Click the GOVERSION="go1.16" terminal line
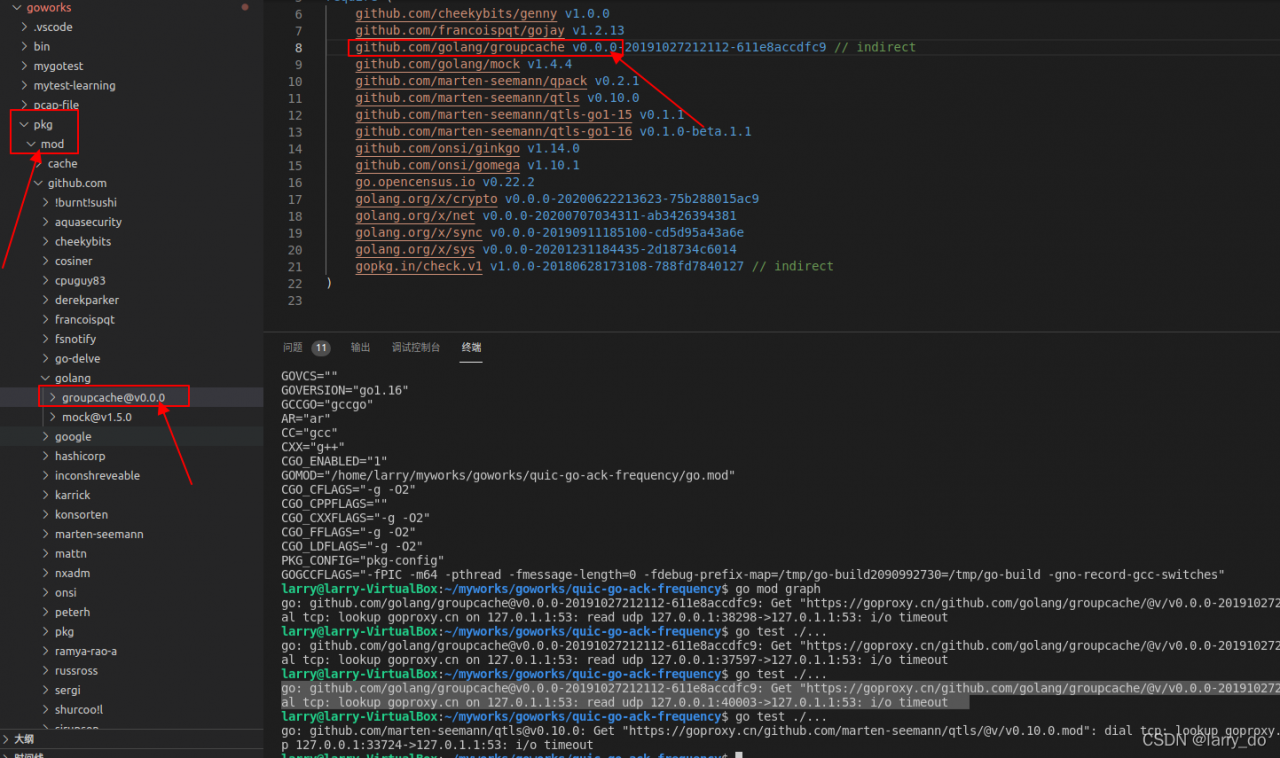This screenshot has height=758, width=1280. tap(345, 390)
